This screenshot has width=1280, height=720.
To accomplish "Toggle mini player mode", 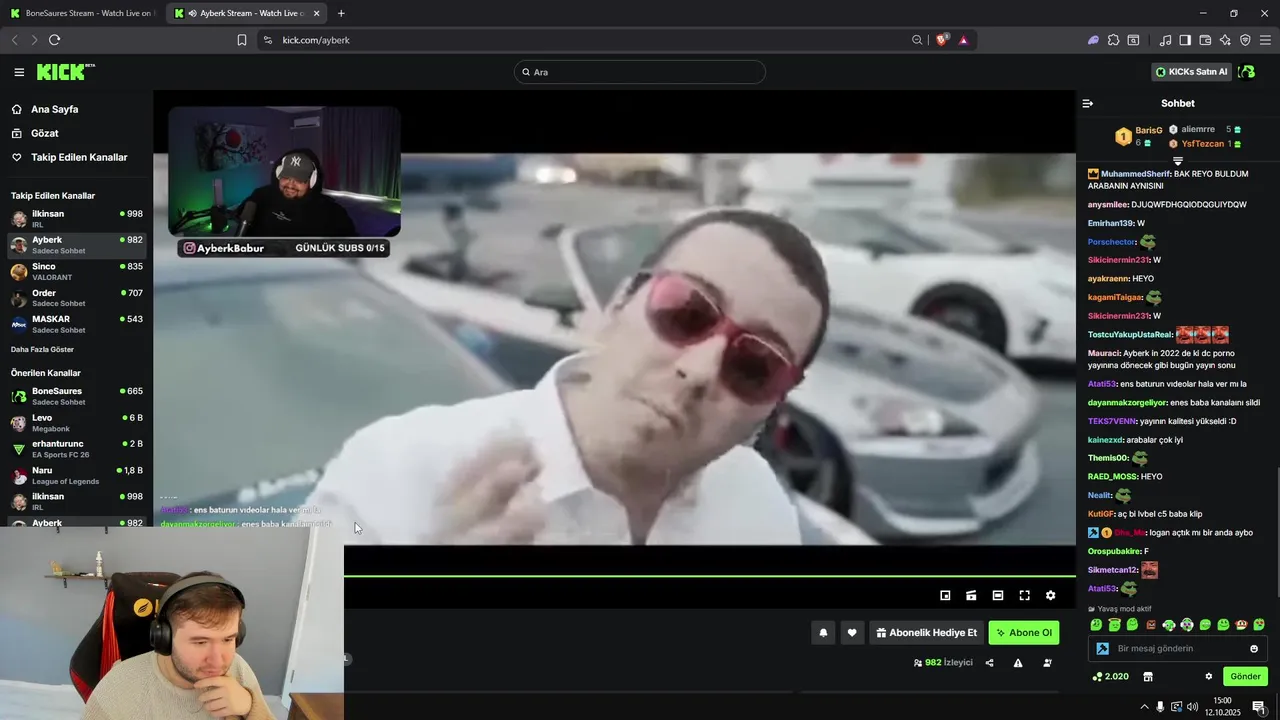I will 945,595.
